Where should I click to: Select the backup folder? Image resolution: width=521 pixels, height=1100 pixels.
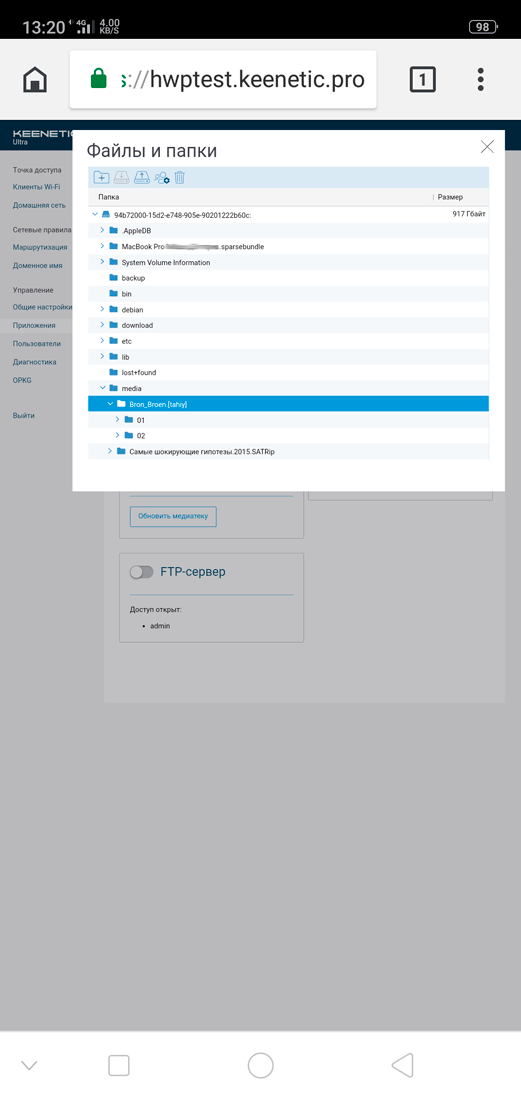(x=288, y=278)
